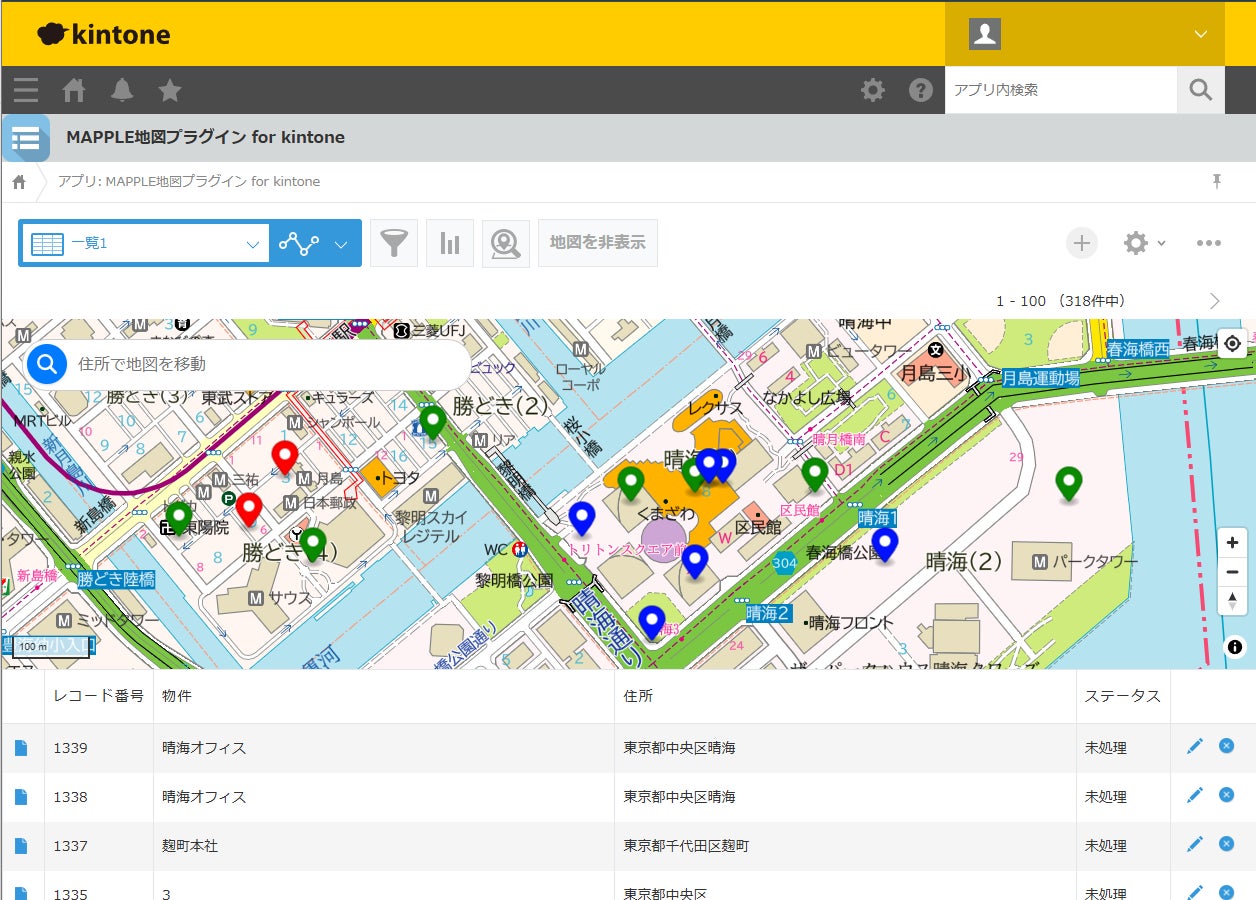Click edit pencil for record 1339
The height and width of the screenshot is (900, 1256).
point(1194,746)
